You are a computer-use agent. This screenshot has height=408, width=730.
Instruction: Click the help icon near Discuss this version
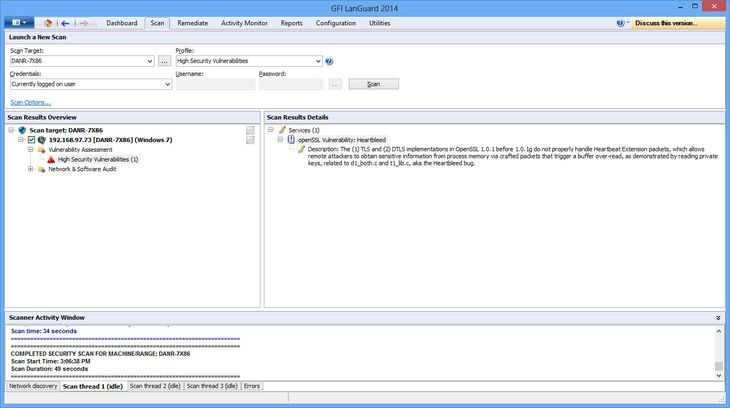click(x=620, y=23)
